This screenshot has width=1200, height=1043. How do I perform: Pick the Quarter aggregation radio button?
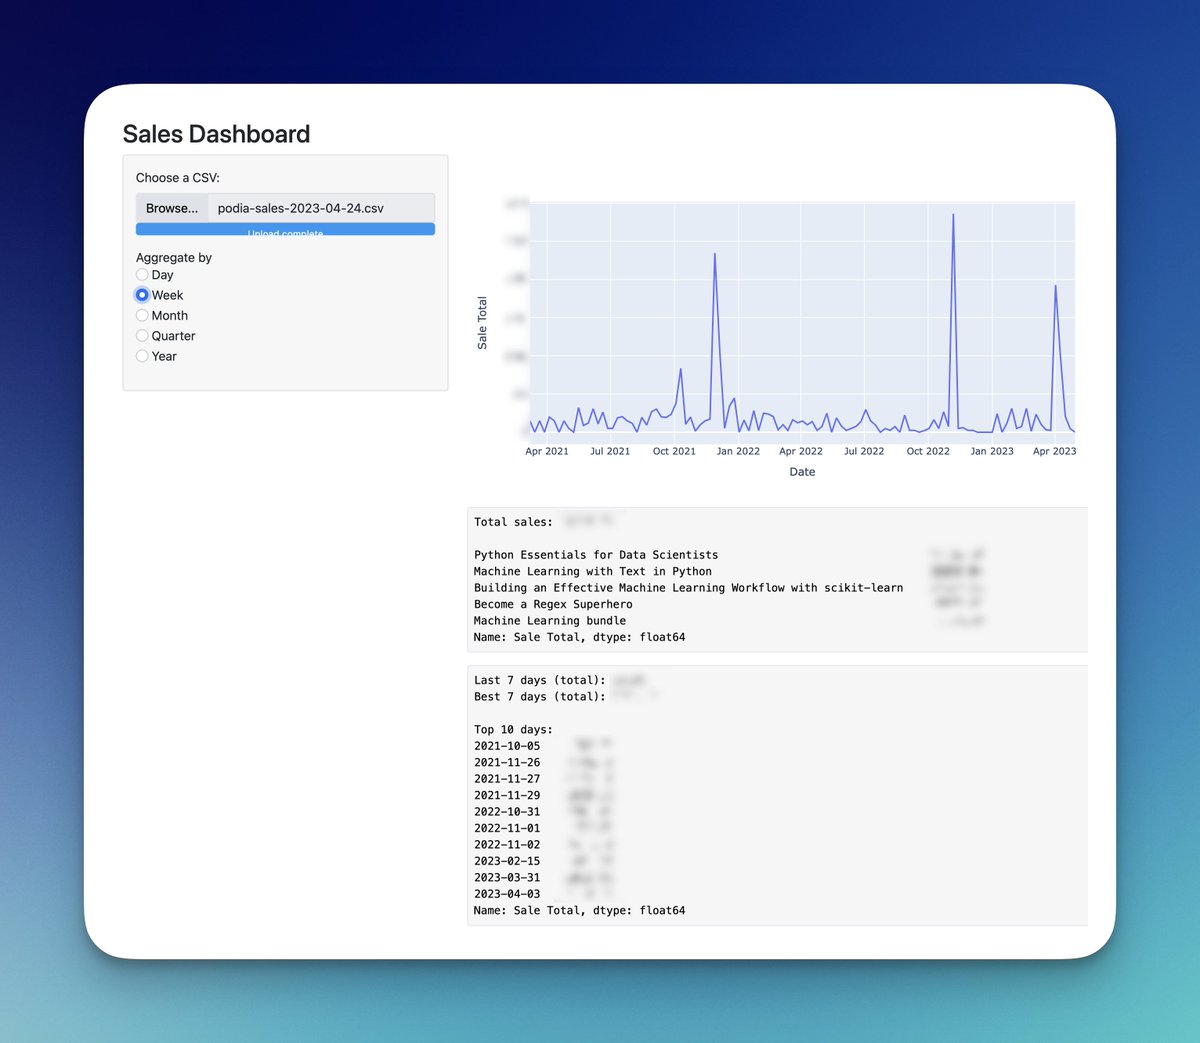(x=142, y=336)
